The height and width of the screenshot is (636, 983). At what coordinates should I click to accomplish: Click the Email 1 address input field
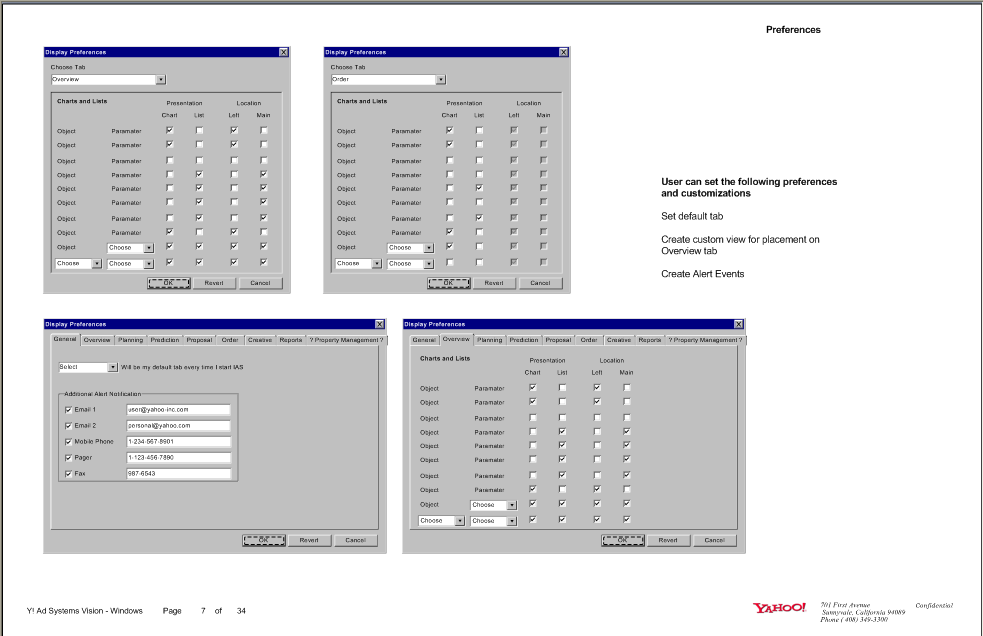(x=181, y=409)
